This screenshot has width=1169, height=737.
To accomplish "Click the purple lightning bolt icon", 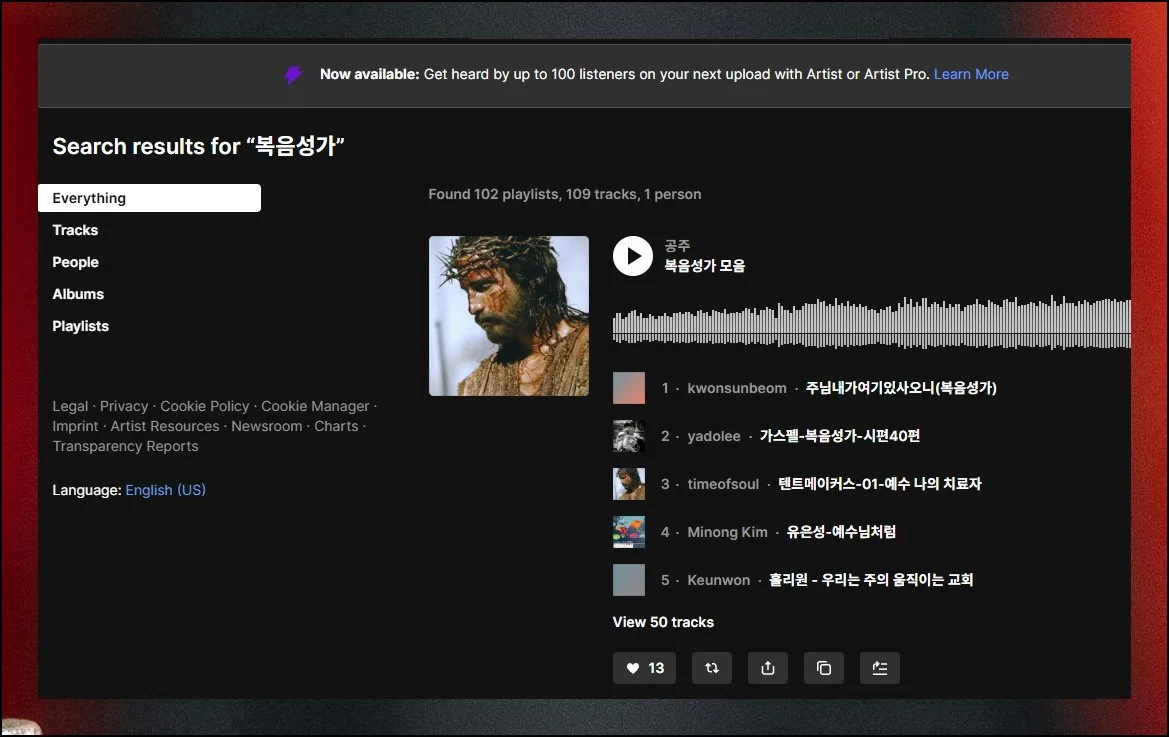I will pos(293,75).
